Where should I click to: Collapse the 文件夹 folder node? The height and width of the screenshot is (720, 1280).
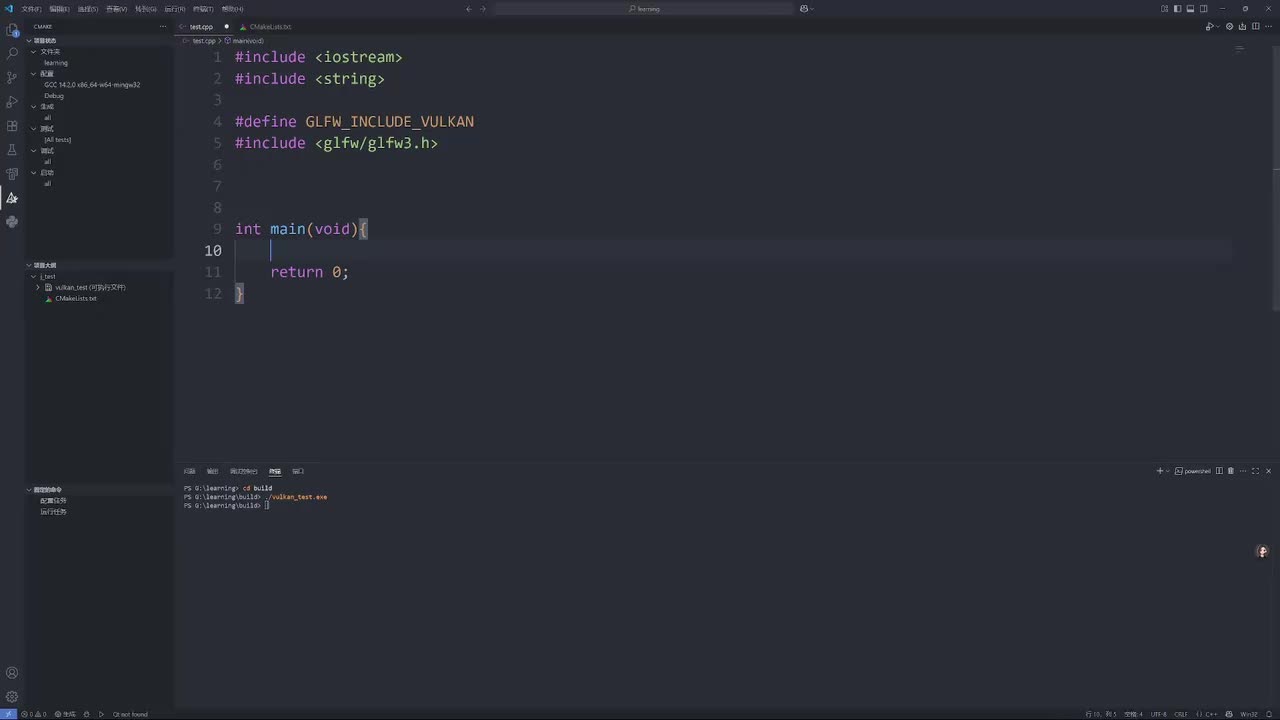34,51
